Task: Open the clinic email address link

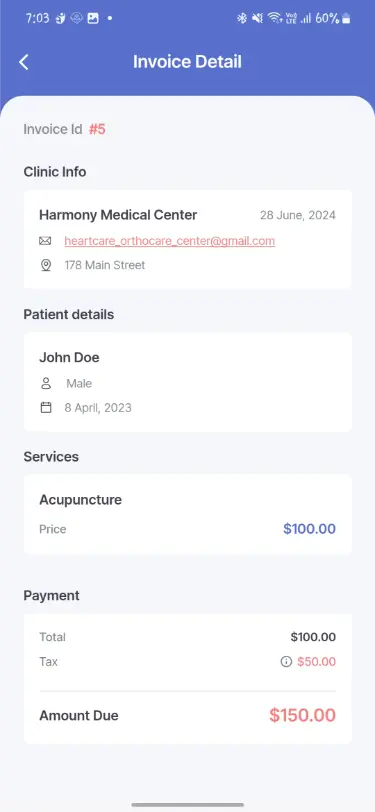Action: 169,241
